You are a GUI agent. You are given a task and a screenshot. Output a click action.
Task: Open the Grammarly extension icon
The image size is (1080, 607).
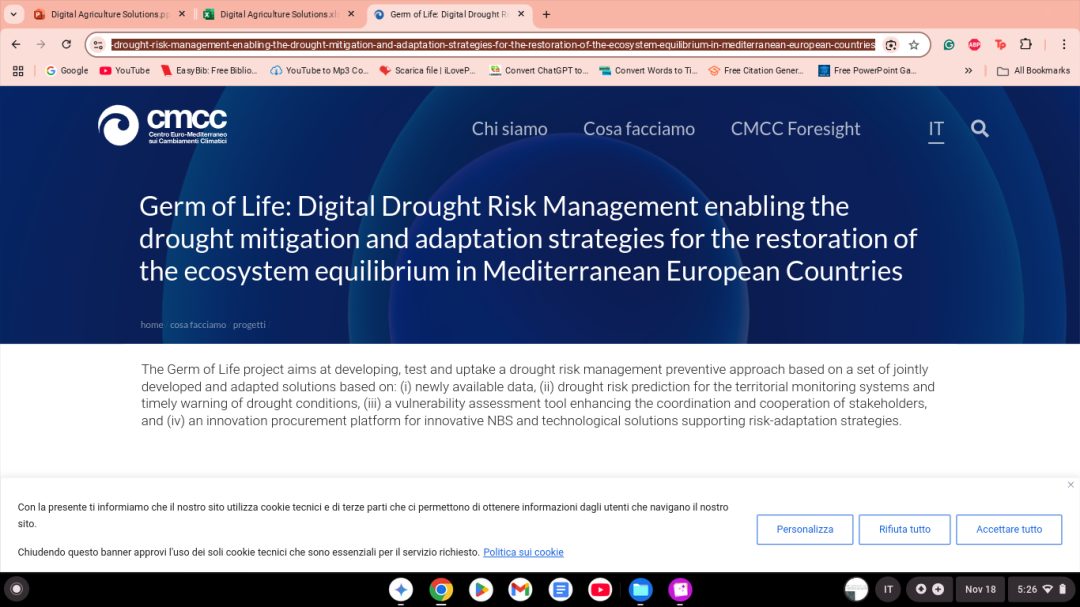tap(949, 45)
